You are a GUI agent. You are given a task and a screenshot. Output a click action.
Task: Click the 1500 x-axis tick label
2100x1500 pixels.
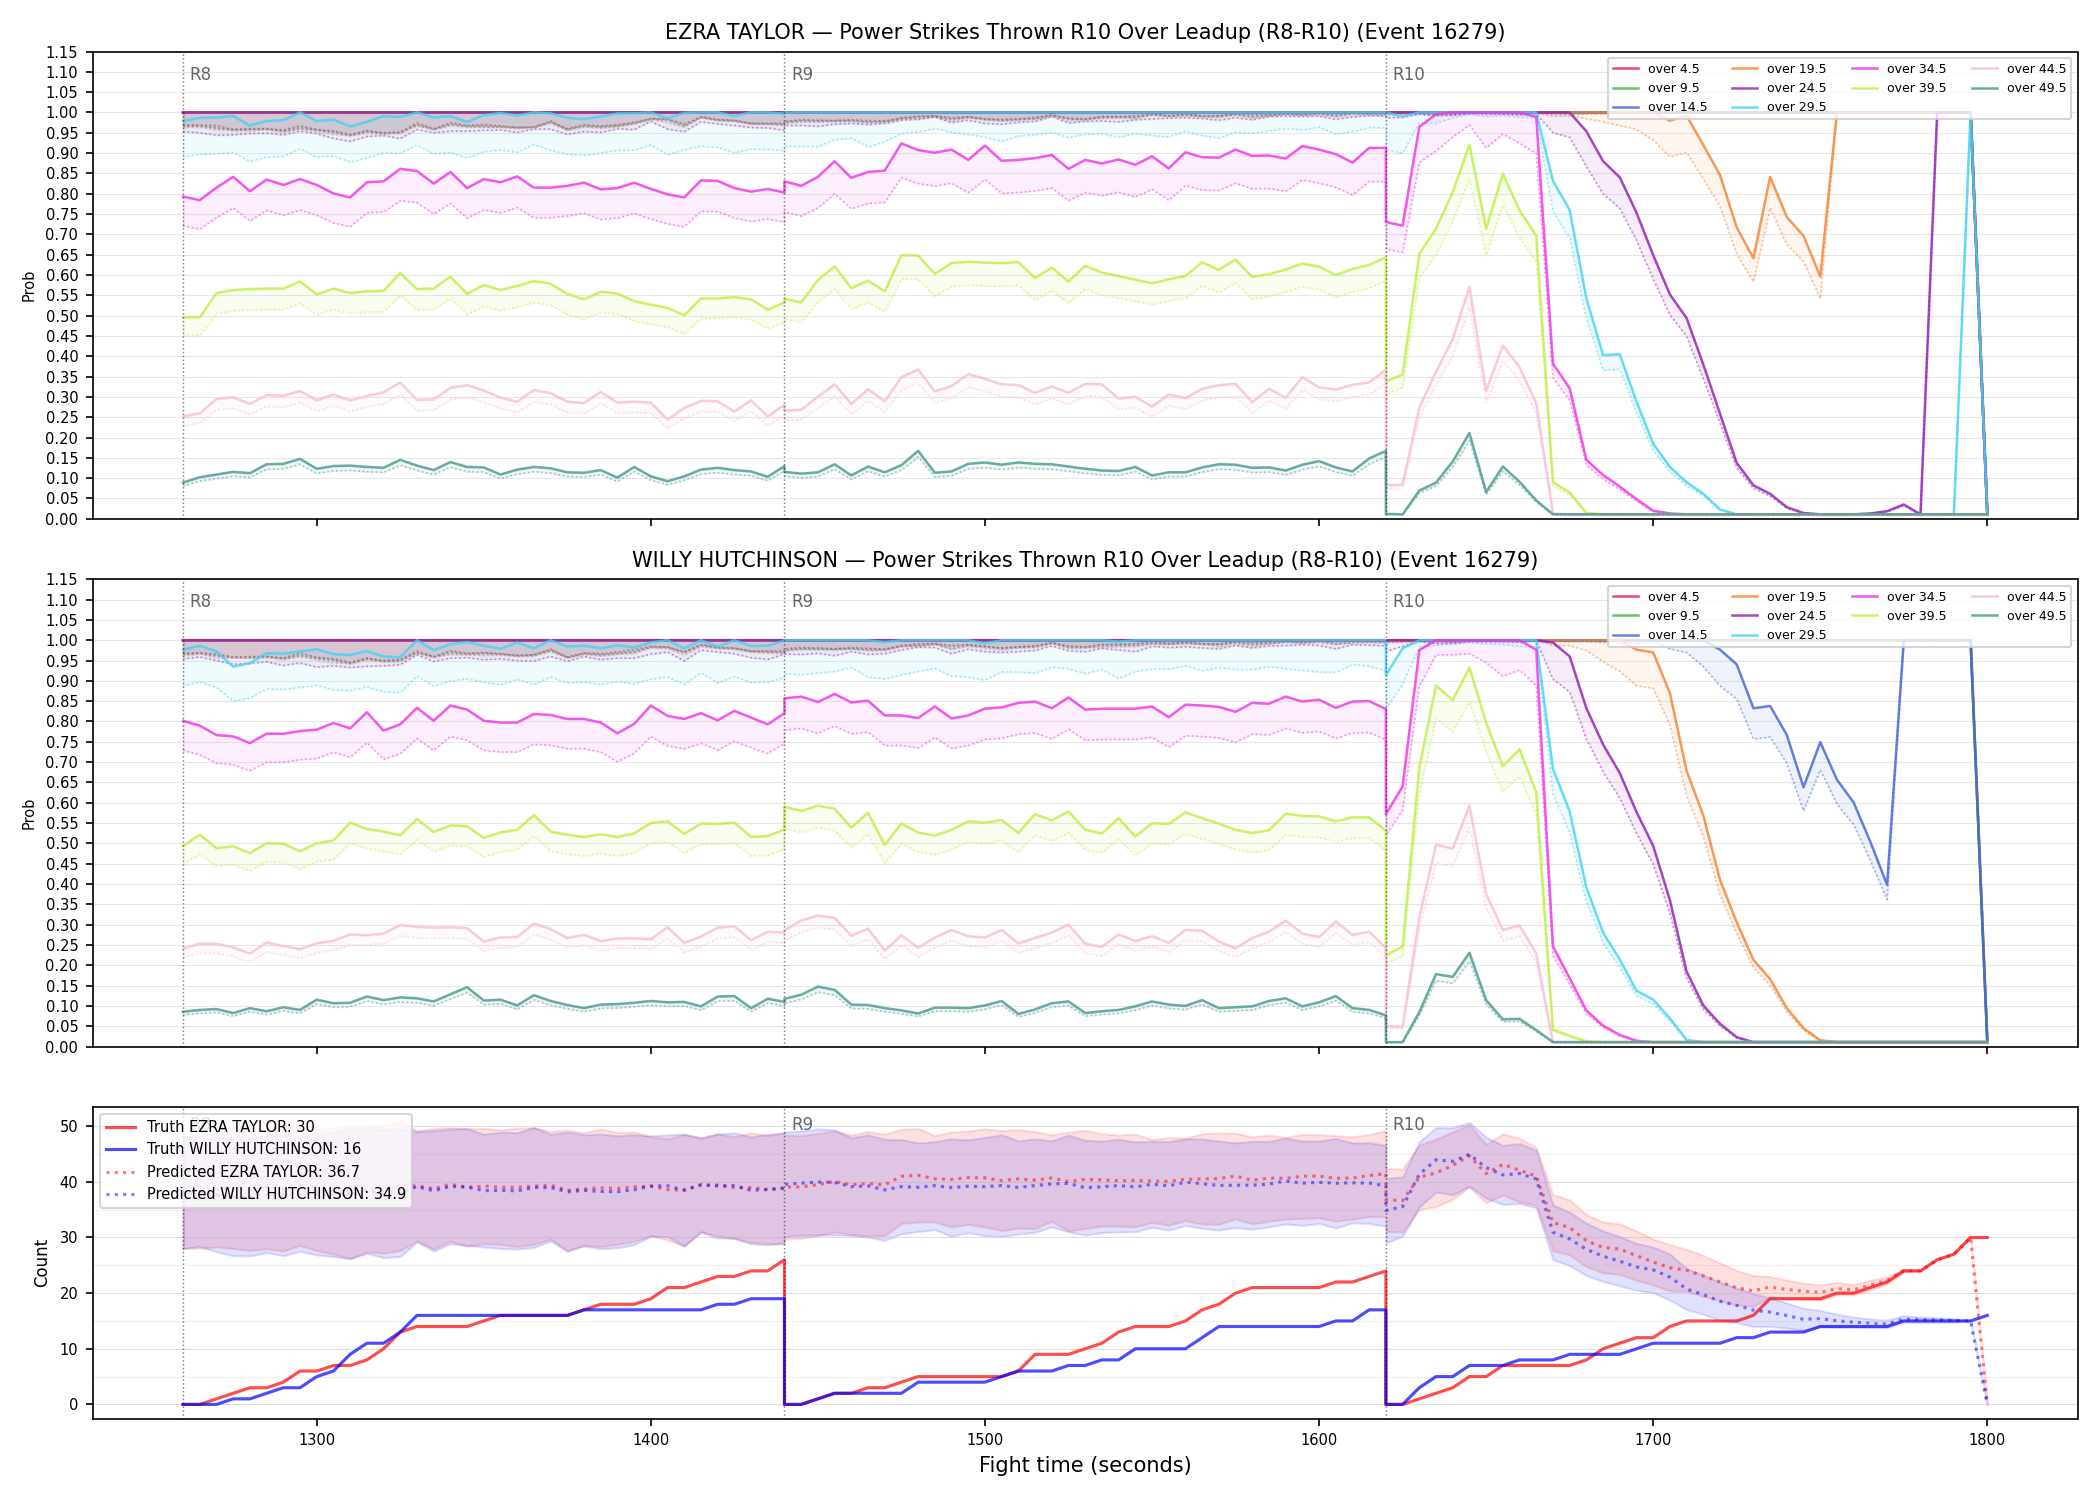tap(985, 1439)
